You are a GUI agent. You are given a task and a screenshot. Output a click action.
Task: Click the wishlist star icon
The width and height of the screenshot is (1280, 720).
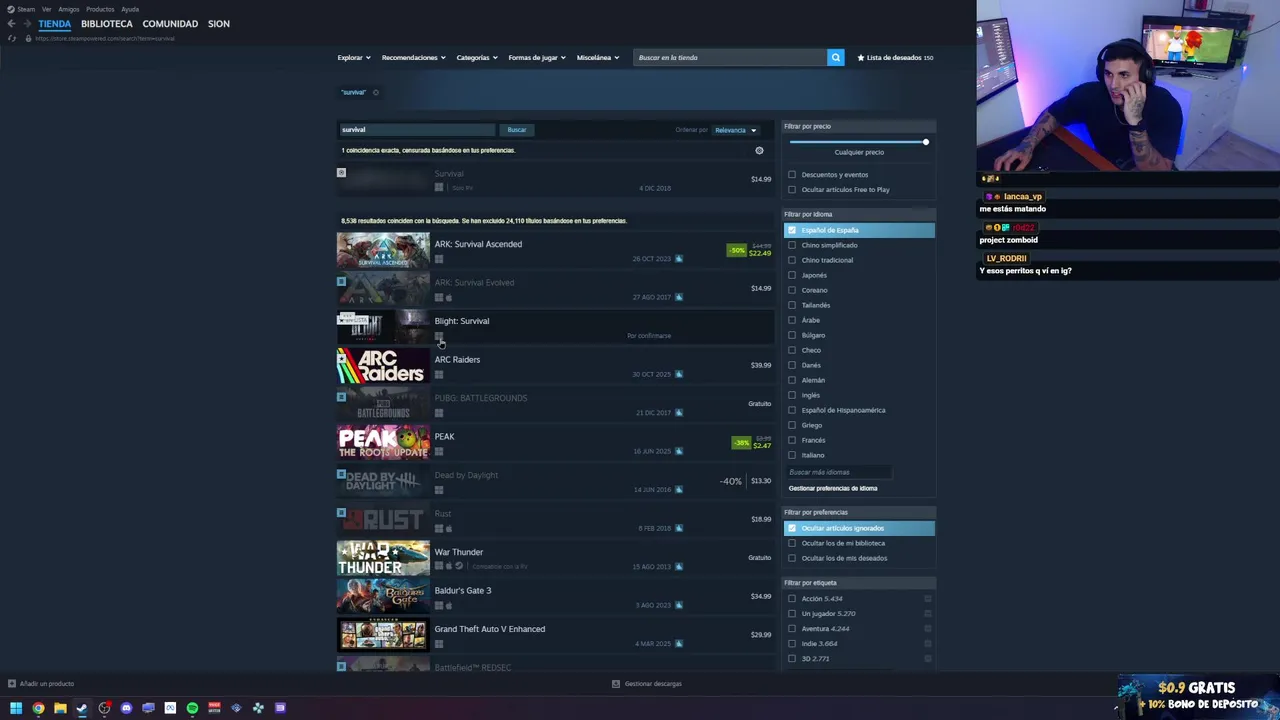click(x=861, y=57)
